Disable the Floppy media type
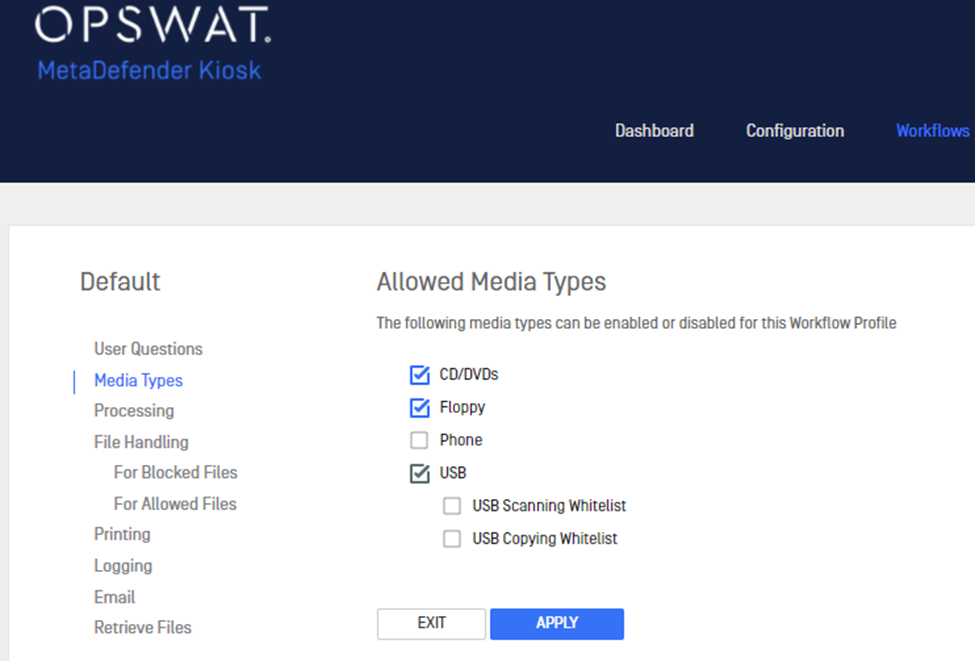 420,407
